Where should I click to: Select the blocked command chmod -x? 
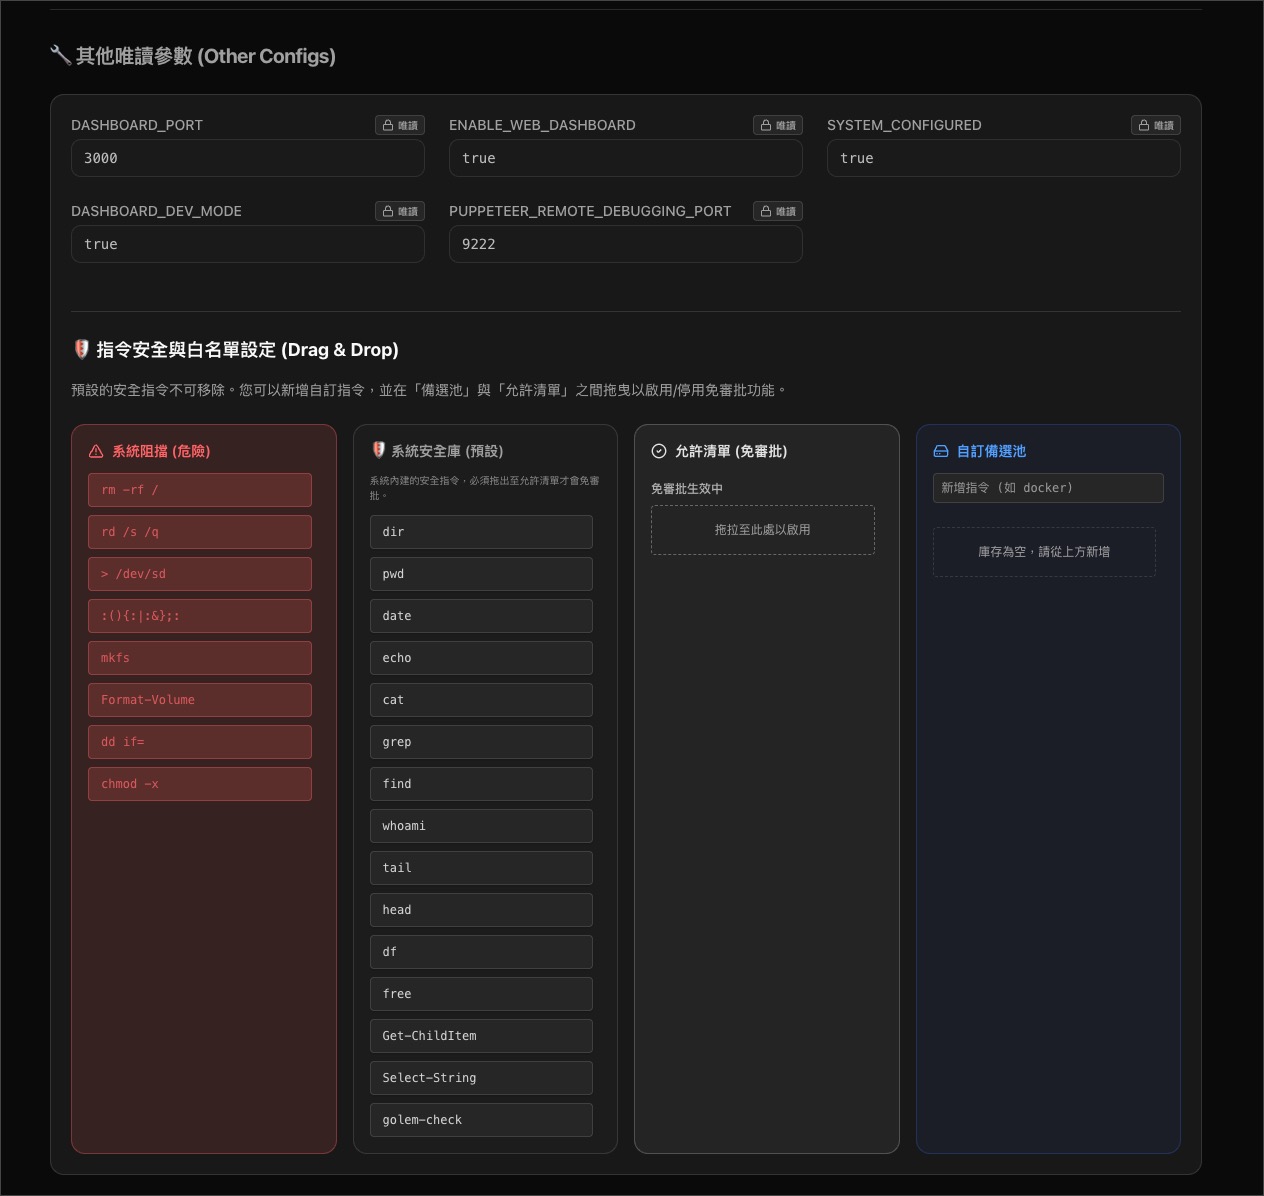(x=200, y=784)
